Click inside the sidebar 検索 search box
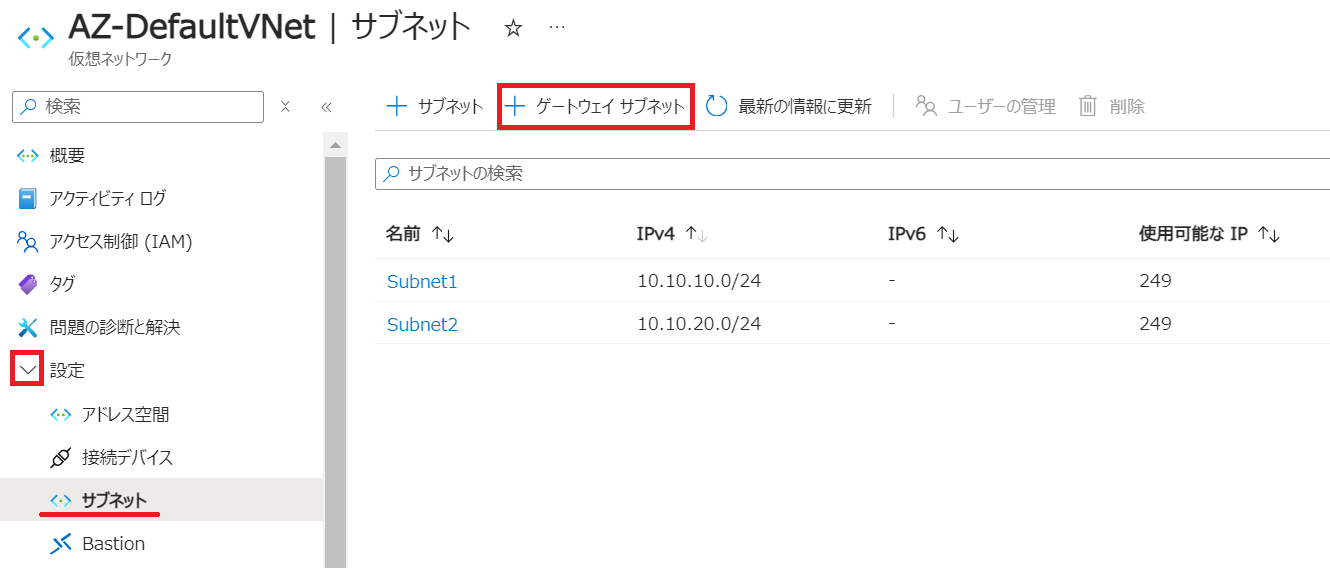 pyautogui.click(x=138, y=106)
